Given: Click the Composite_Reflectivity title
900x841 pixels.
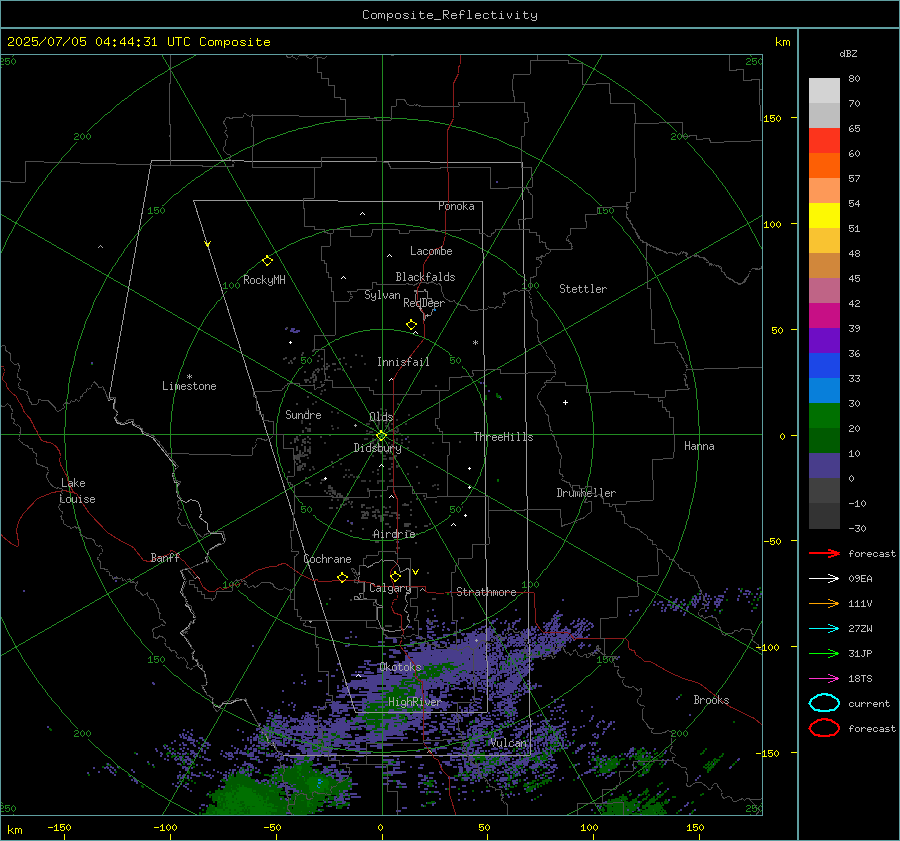Looking at the screenshot, I should (450, 15).
